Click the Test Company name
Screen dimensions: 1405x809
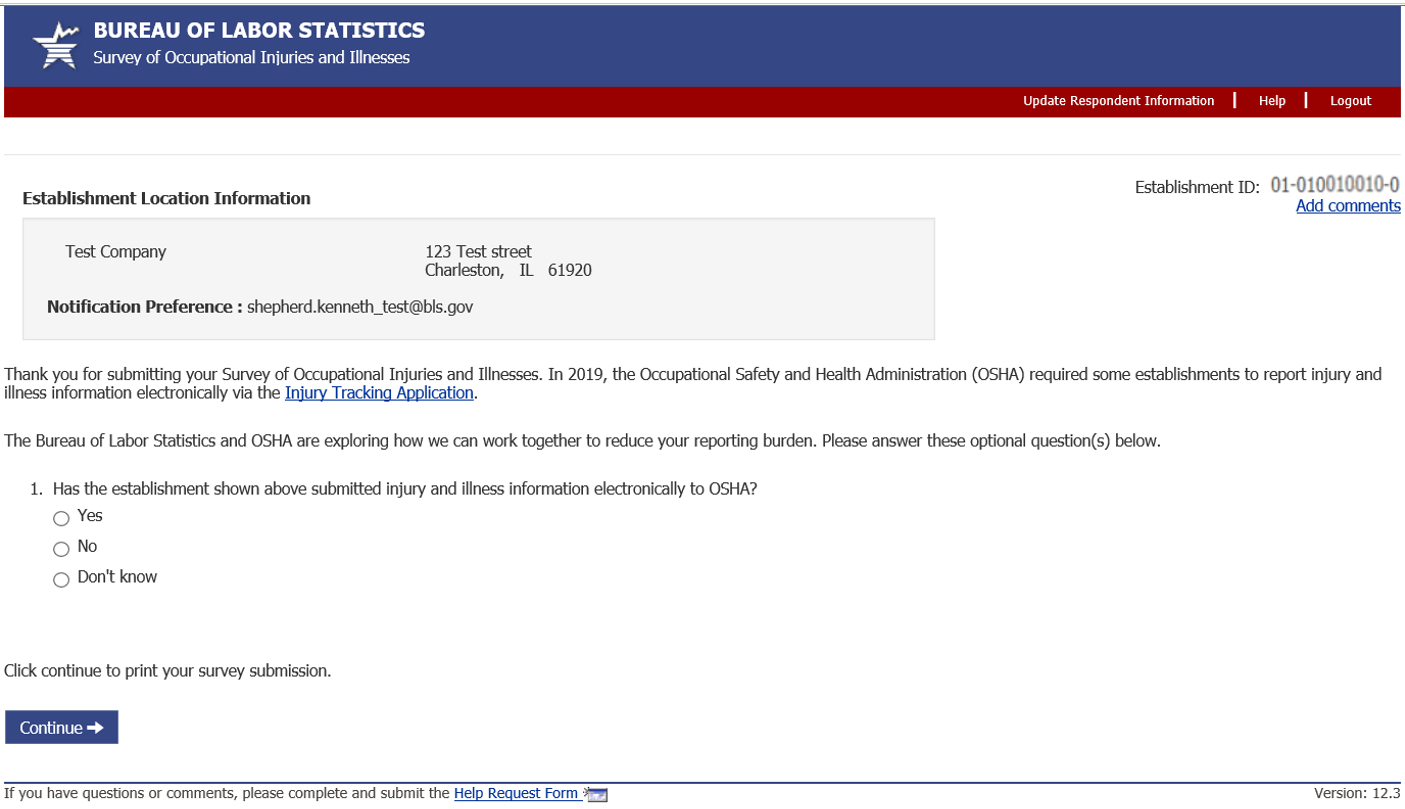coord(116,252)
